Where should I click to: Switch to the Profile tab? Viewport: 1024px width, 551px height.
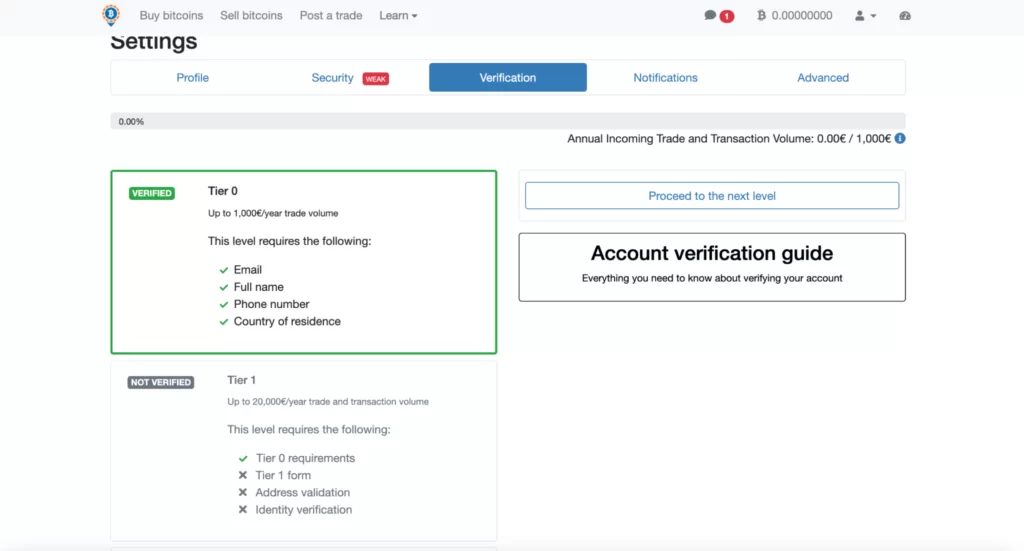pyautogui.click(x=193, y=78)
